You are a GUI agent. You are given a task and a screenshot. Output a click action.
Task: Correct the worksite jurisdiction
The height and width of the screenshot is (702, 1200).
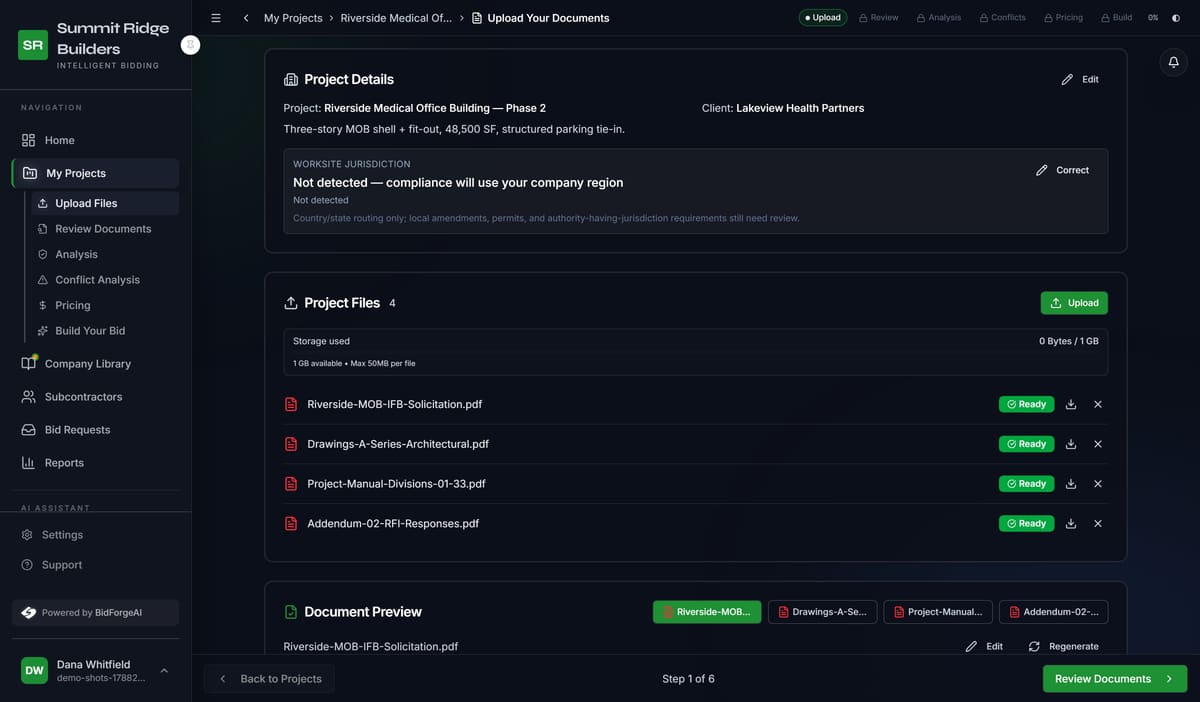pyautogui.click(x=1063, y=170)
